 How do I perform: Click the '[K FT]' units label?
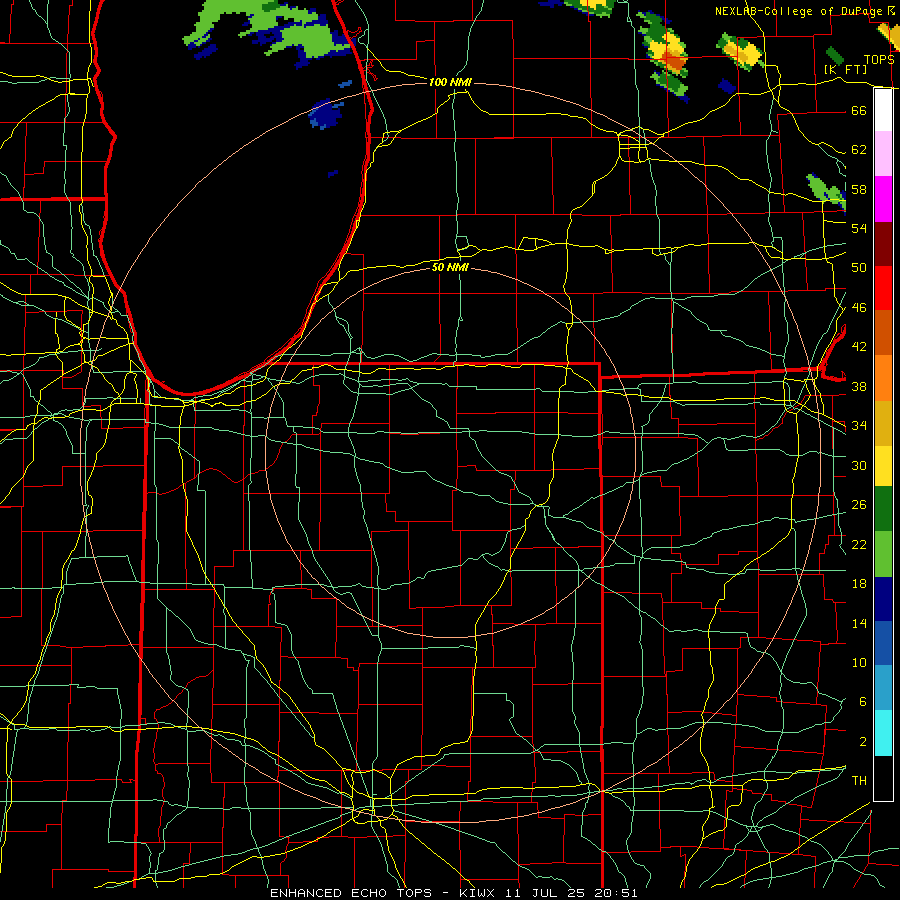click(x=845, y=69)
